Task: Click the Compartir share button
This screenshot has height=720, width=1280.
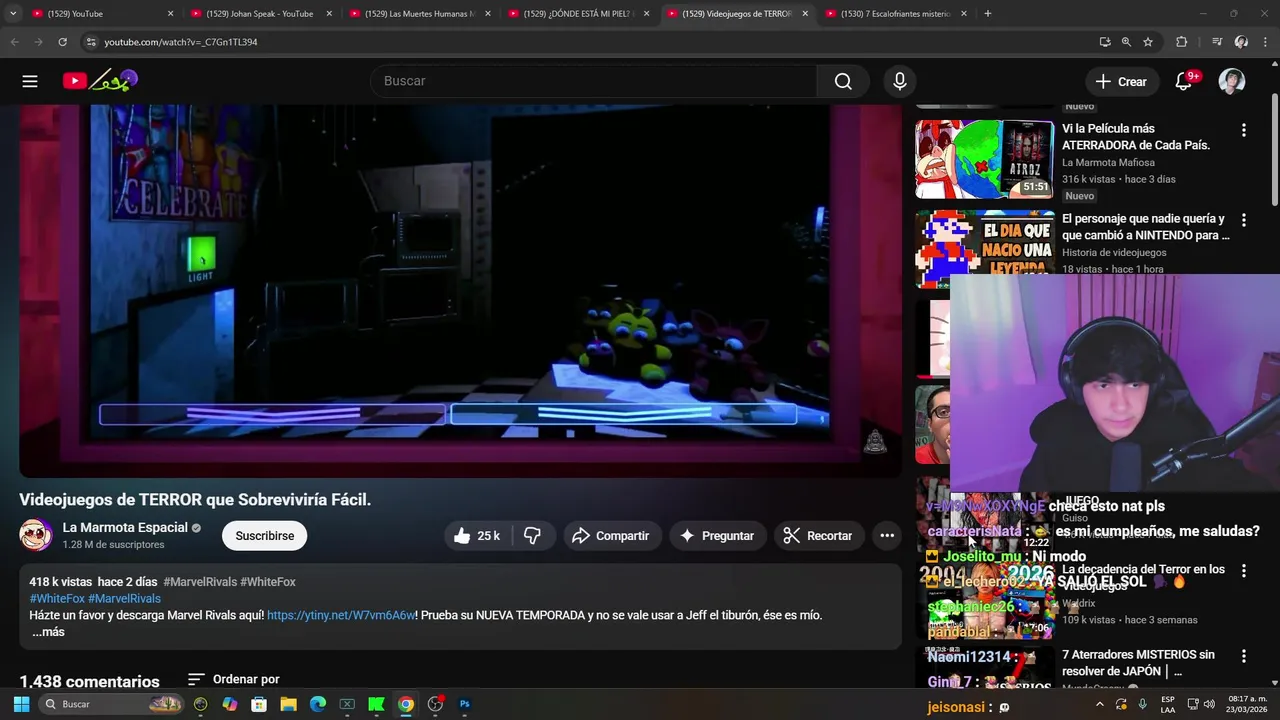Action: [610, 536]
